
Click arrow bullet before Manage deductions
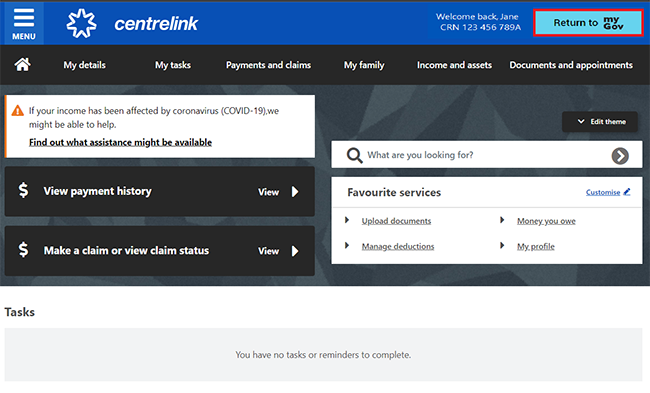click(347, 245)
